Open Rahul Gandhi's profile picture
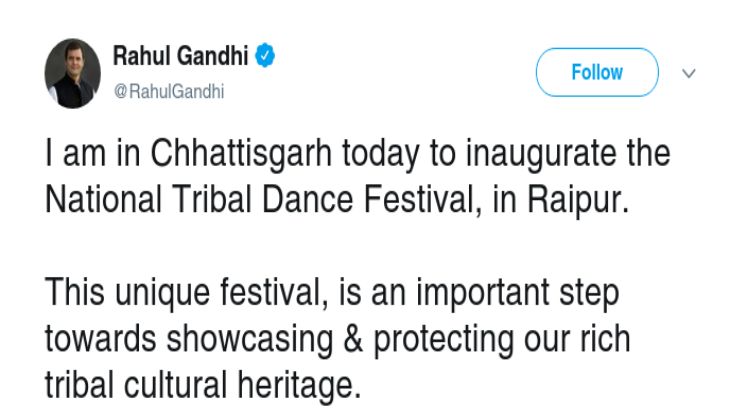 (x=73, y=74)
